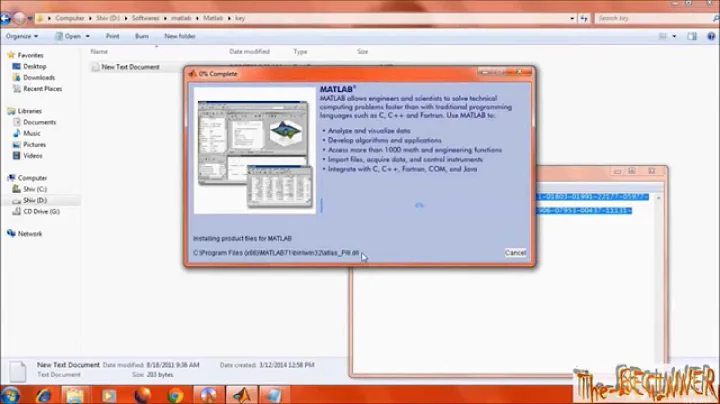The height and width of the screenshot is (404, 720).
Task: Select the New Text Document file
Action: 130,67
